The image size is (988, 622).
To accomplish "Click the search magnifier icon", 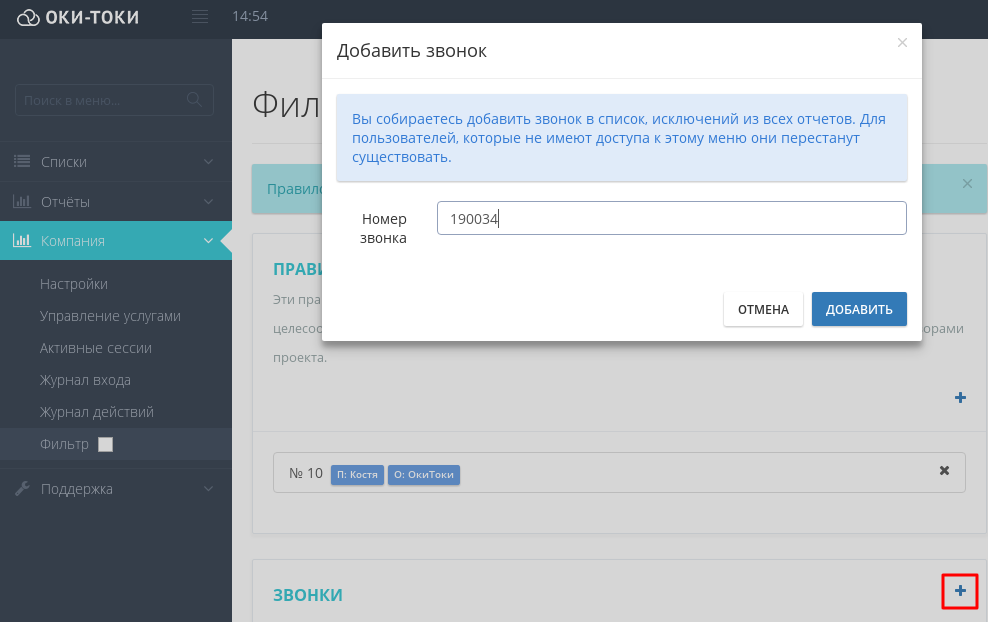I will click(x=195, y=100).
